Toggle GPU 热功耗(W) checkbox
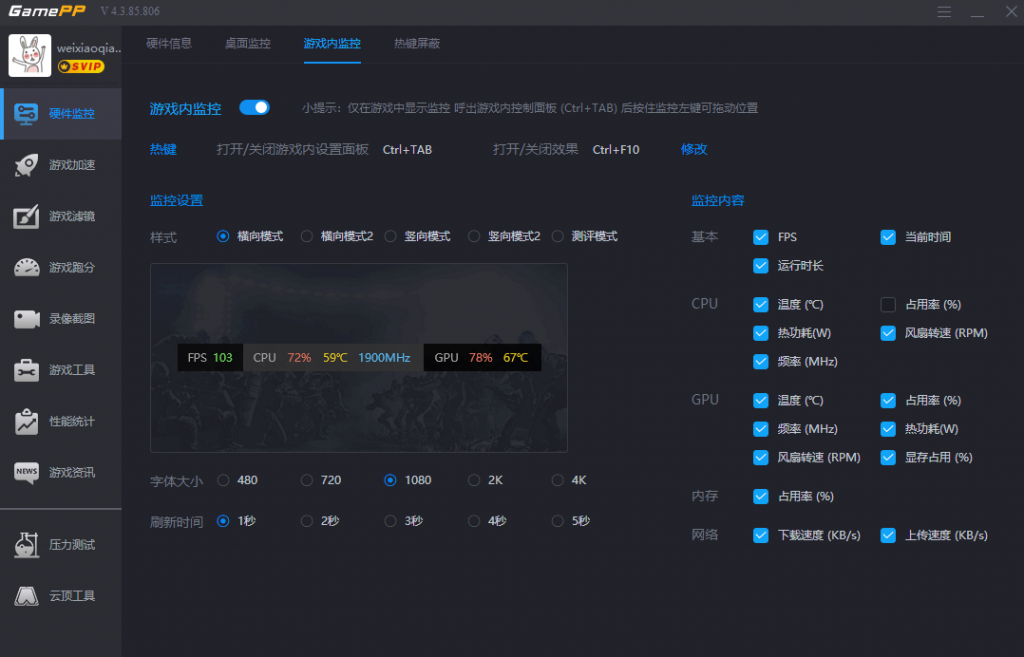 pos(888,429)
